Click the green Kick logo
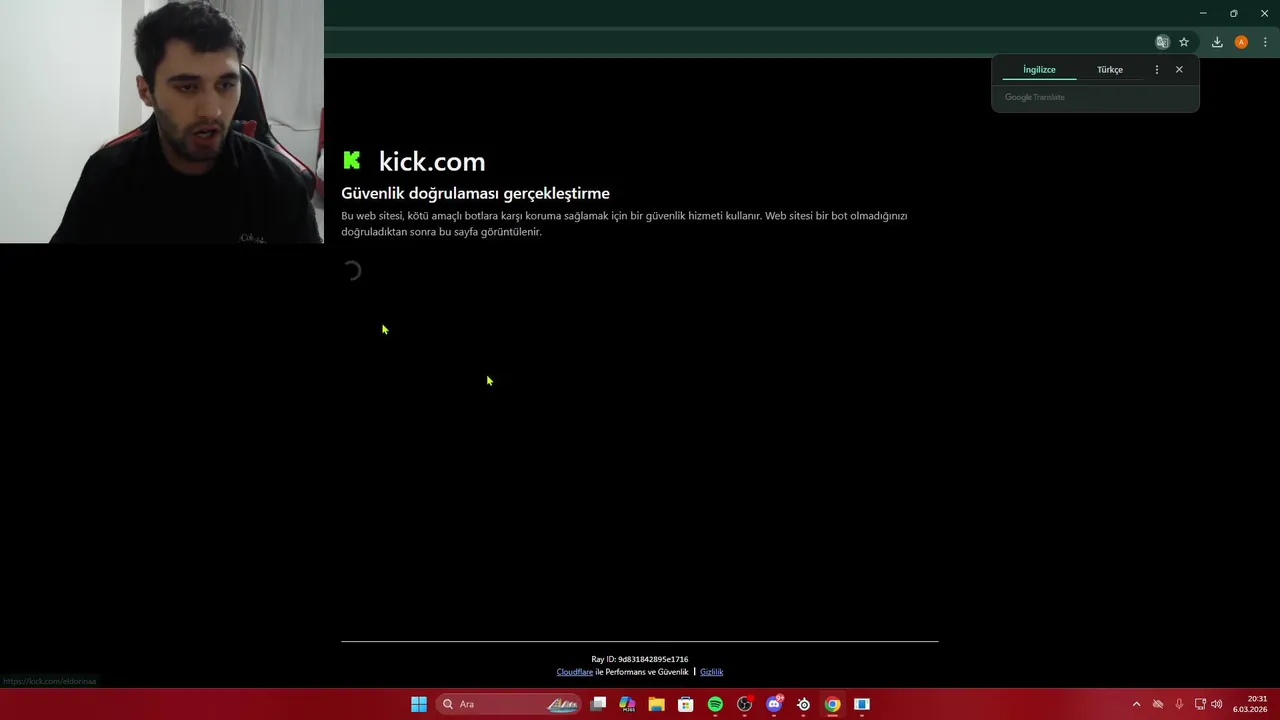This screenshot has height=720, width=1280. (x=351, y=160)
